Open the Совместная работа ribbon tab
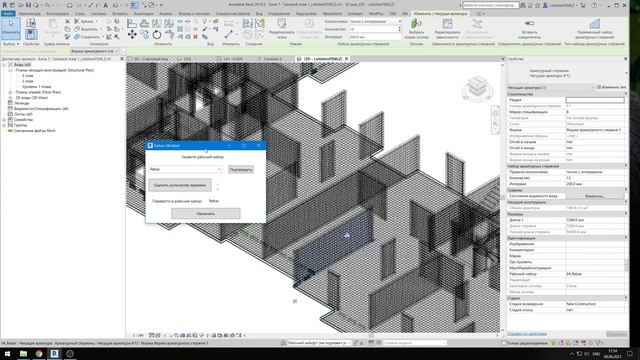640x360 pixels. point(232,13)
